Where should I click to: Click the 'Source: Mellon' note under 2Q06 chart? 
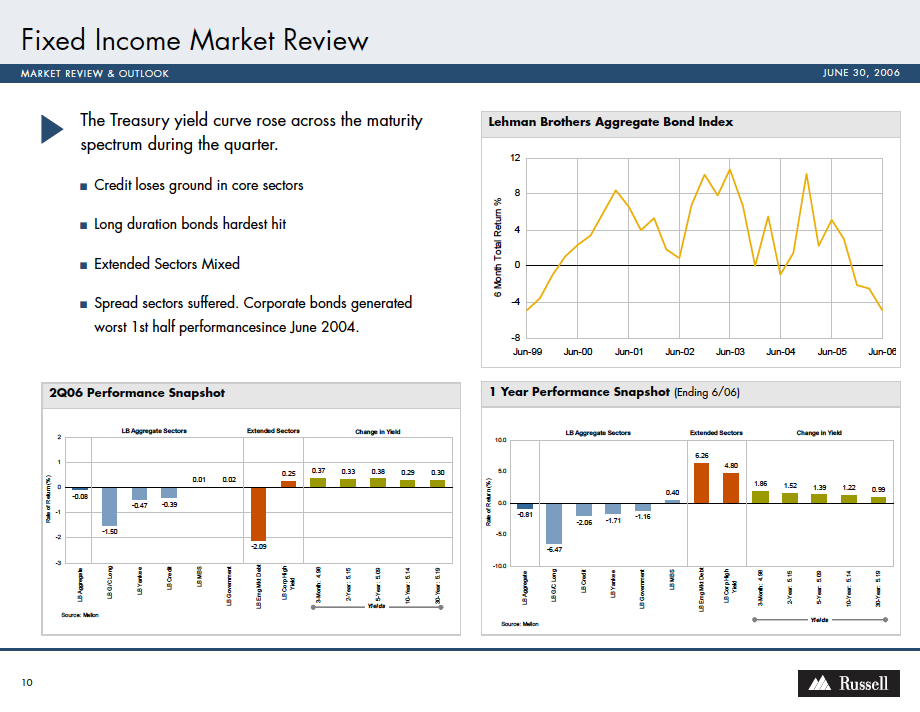click(x=80, y=615)
